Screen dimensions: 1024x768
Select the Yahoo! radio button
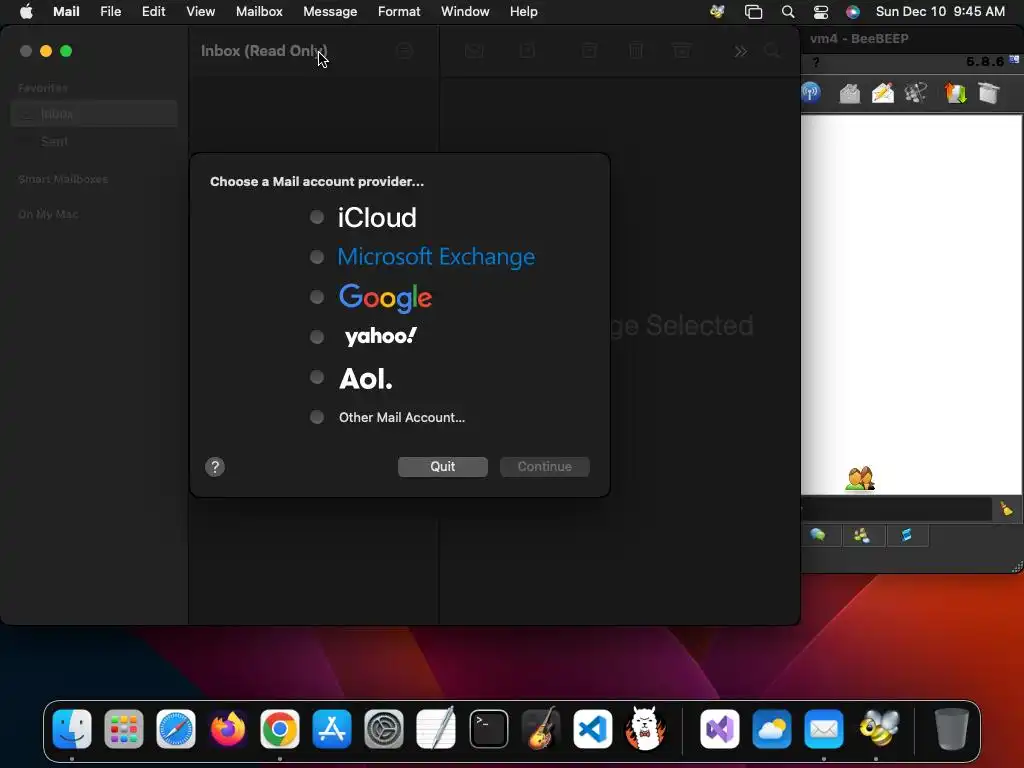[x=317, y=337]
